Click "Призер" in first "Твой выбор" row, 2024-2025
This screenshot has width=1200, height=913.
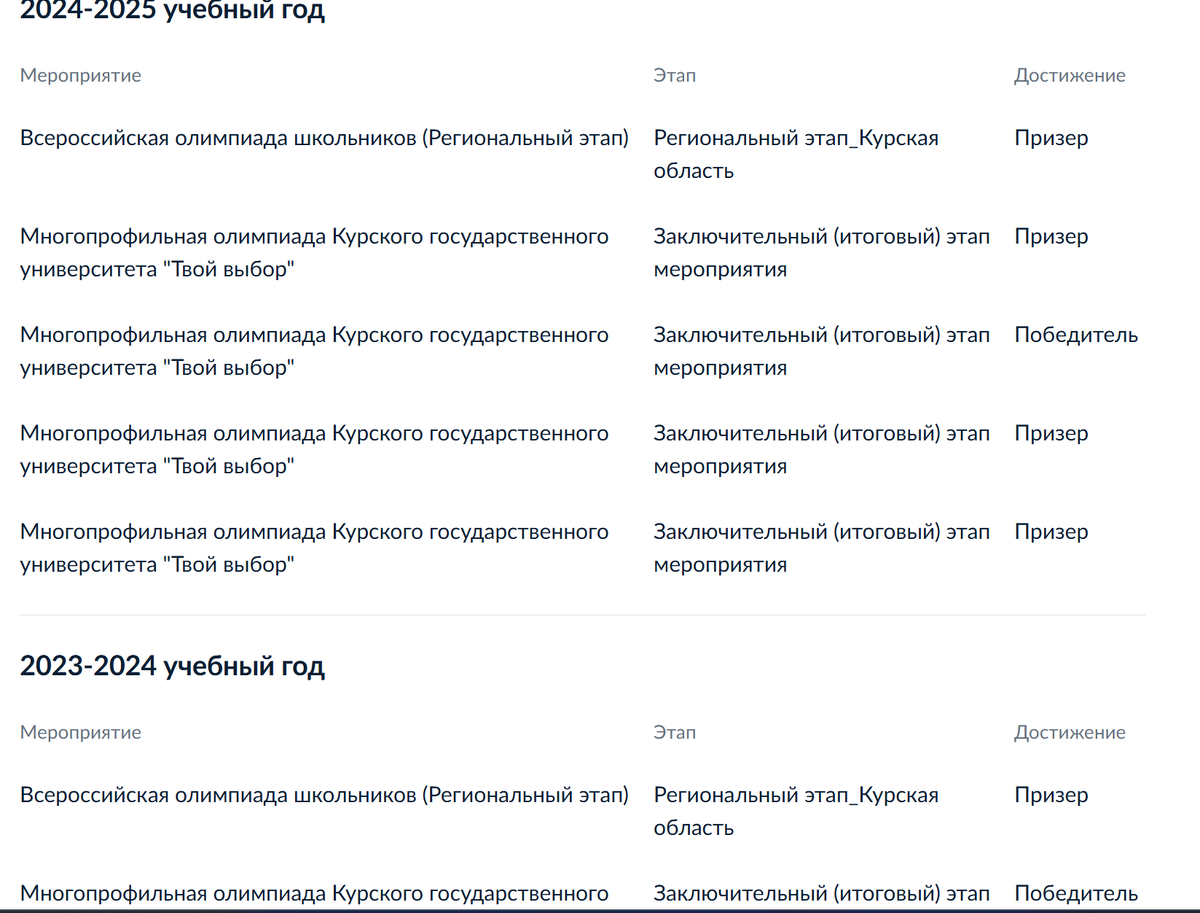[1051, 237]
